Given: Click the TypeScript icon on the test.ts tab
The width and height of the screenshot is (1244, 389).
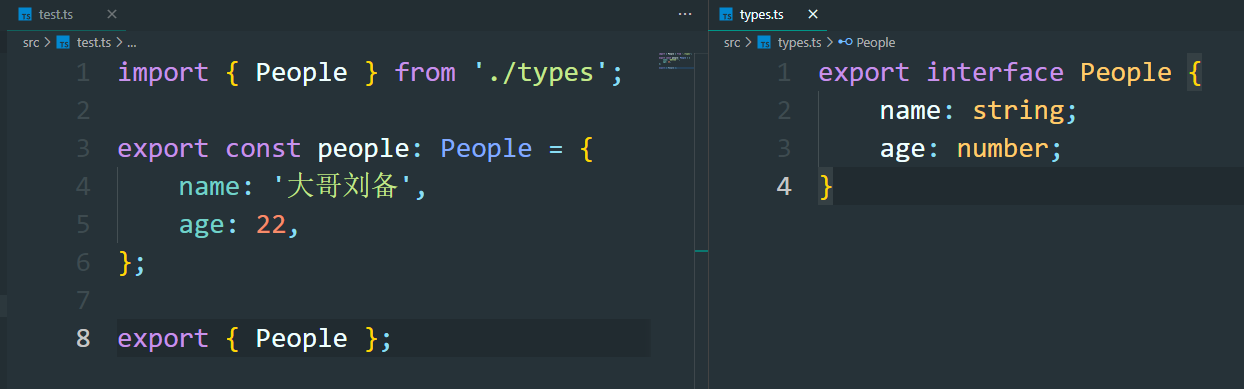Looking at the screenshot, I should (x=25, y=15).
